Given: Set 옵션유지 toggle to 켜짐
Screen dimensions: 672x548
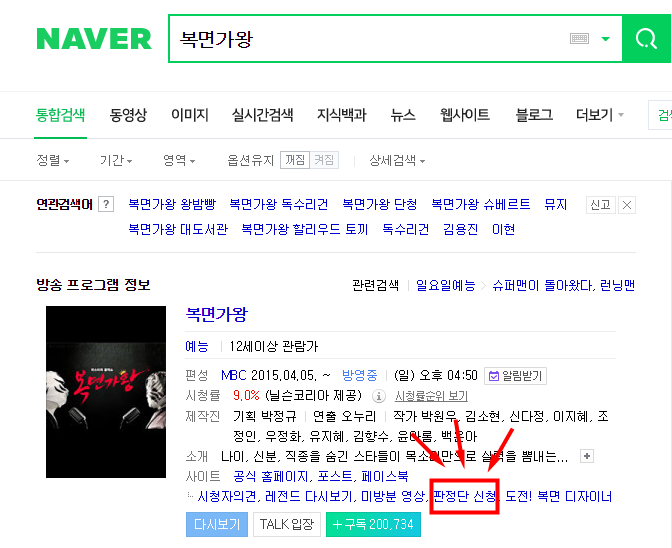Looking at the screenshot, I should click(x=324, y=160).
